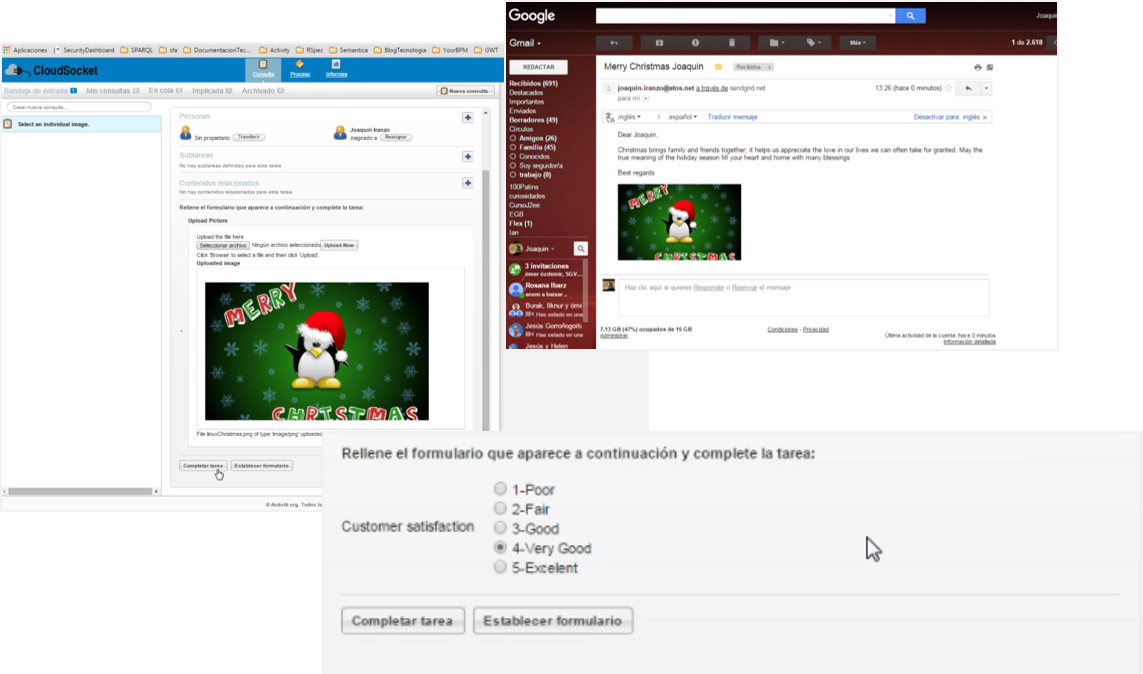Screen dimensions: 1143x674
Task: Add related content with the Contenidos relacionados plus
Action: coord(467,183)
